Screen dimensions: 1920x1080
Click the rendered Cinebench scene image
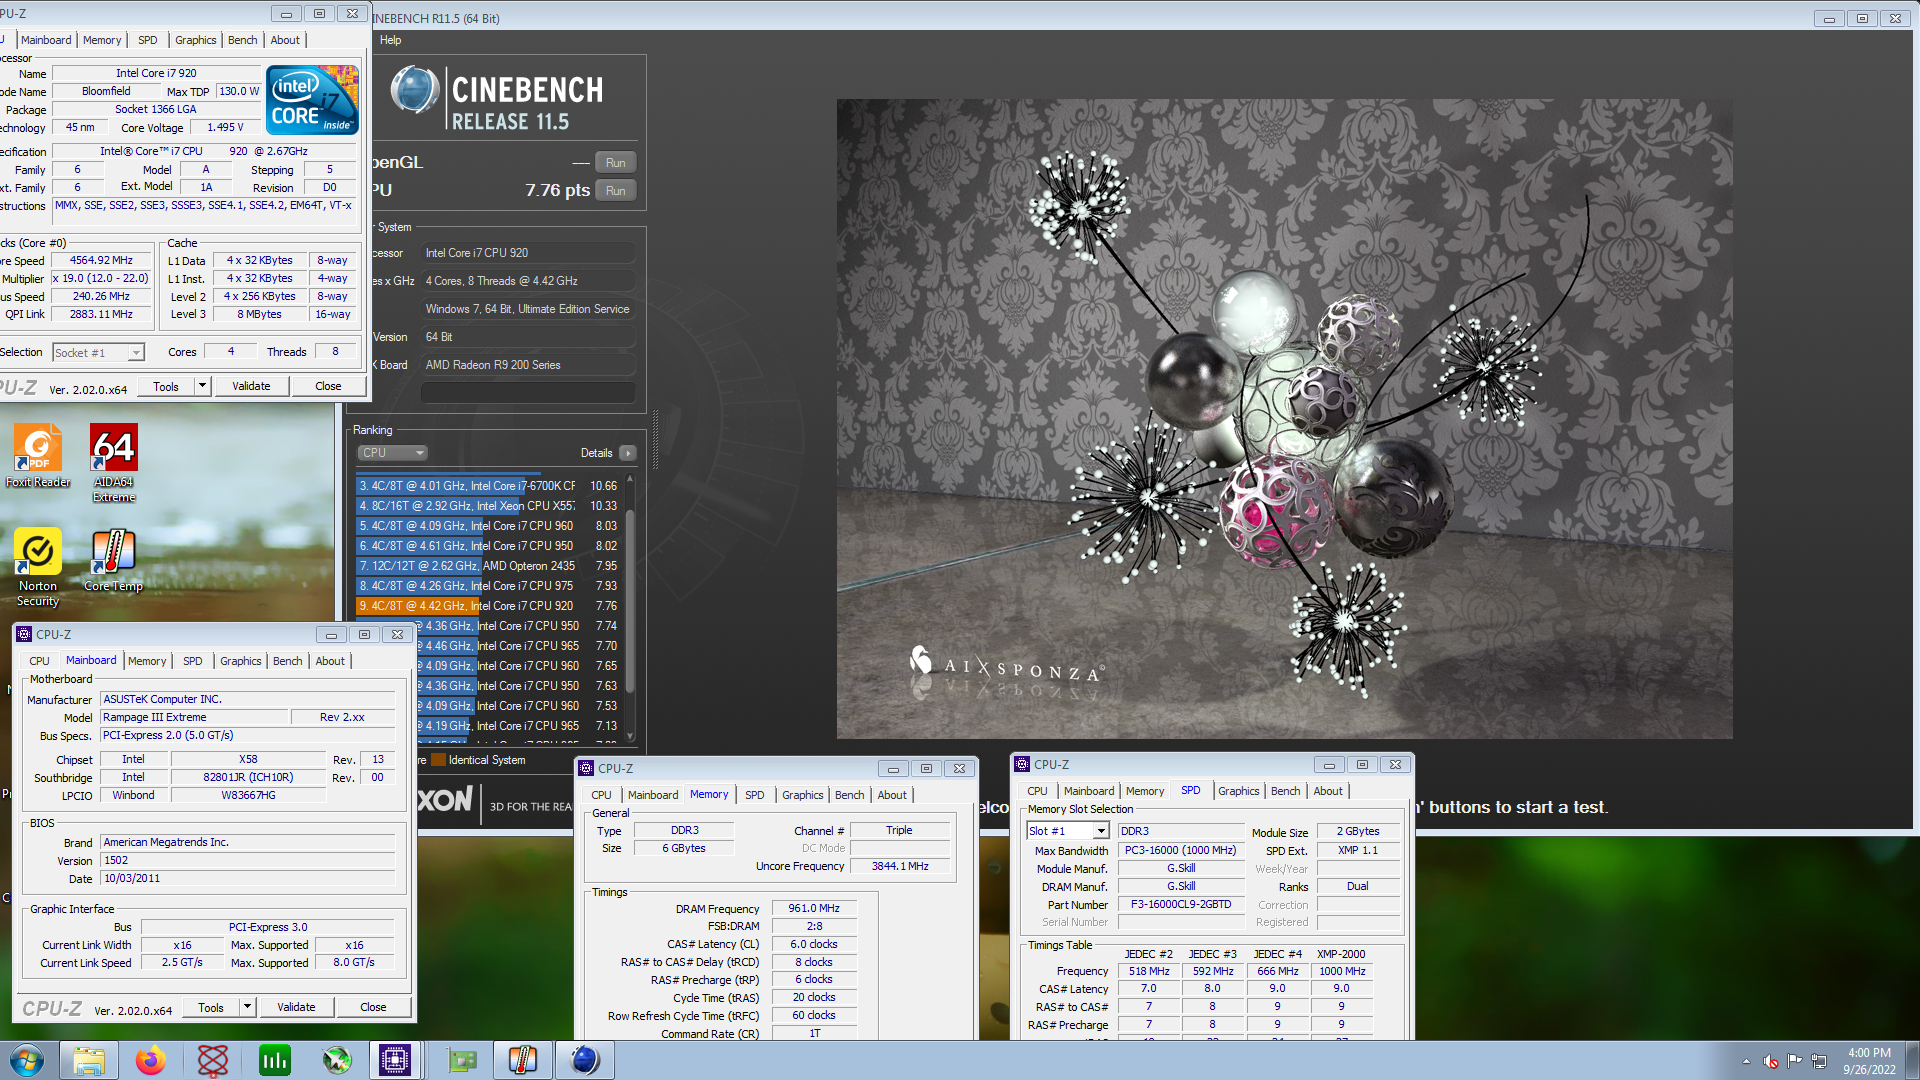(x=1284, y=418)
